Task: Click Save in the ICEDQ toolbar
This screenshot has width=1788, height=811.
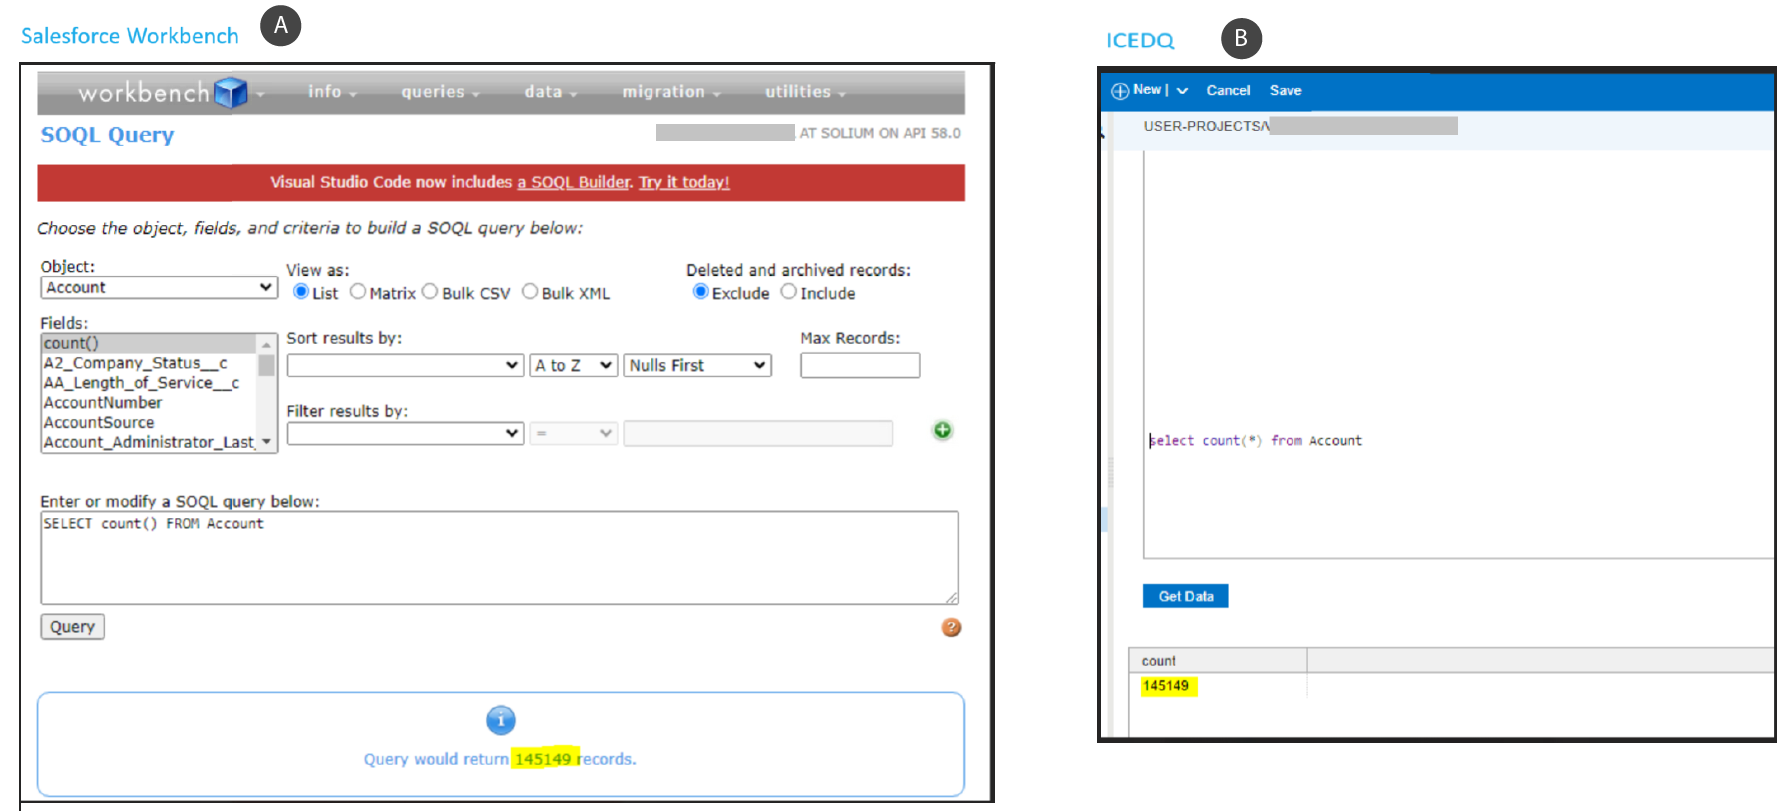Action: click(1286, 91)
